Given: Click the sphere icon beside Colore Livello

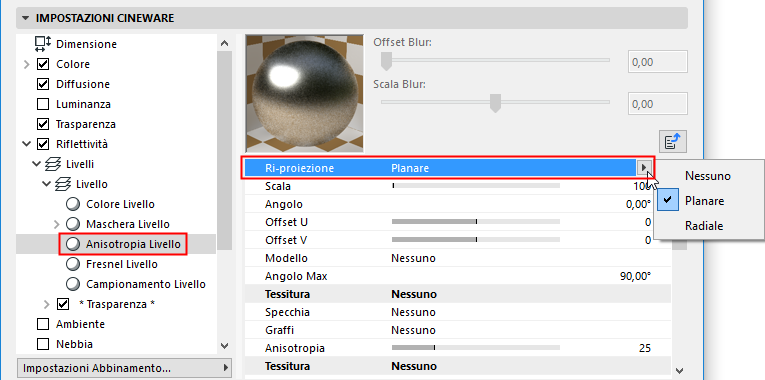Looking at the screenshot, I should [73, 204].
